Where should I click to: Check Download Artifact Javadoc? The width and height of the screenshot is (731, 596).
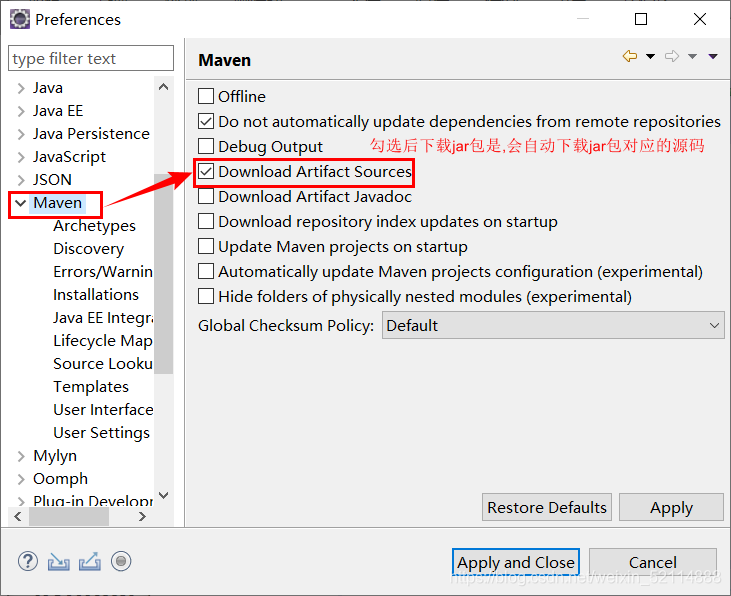(x=206, y=196)
